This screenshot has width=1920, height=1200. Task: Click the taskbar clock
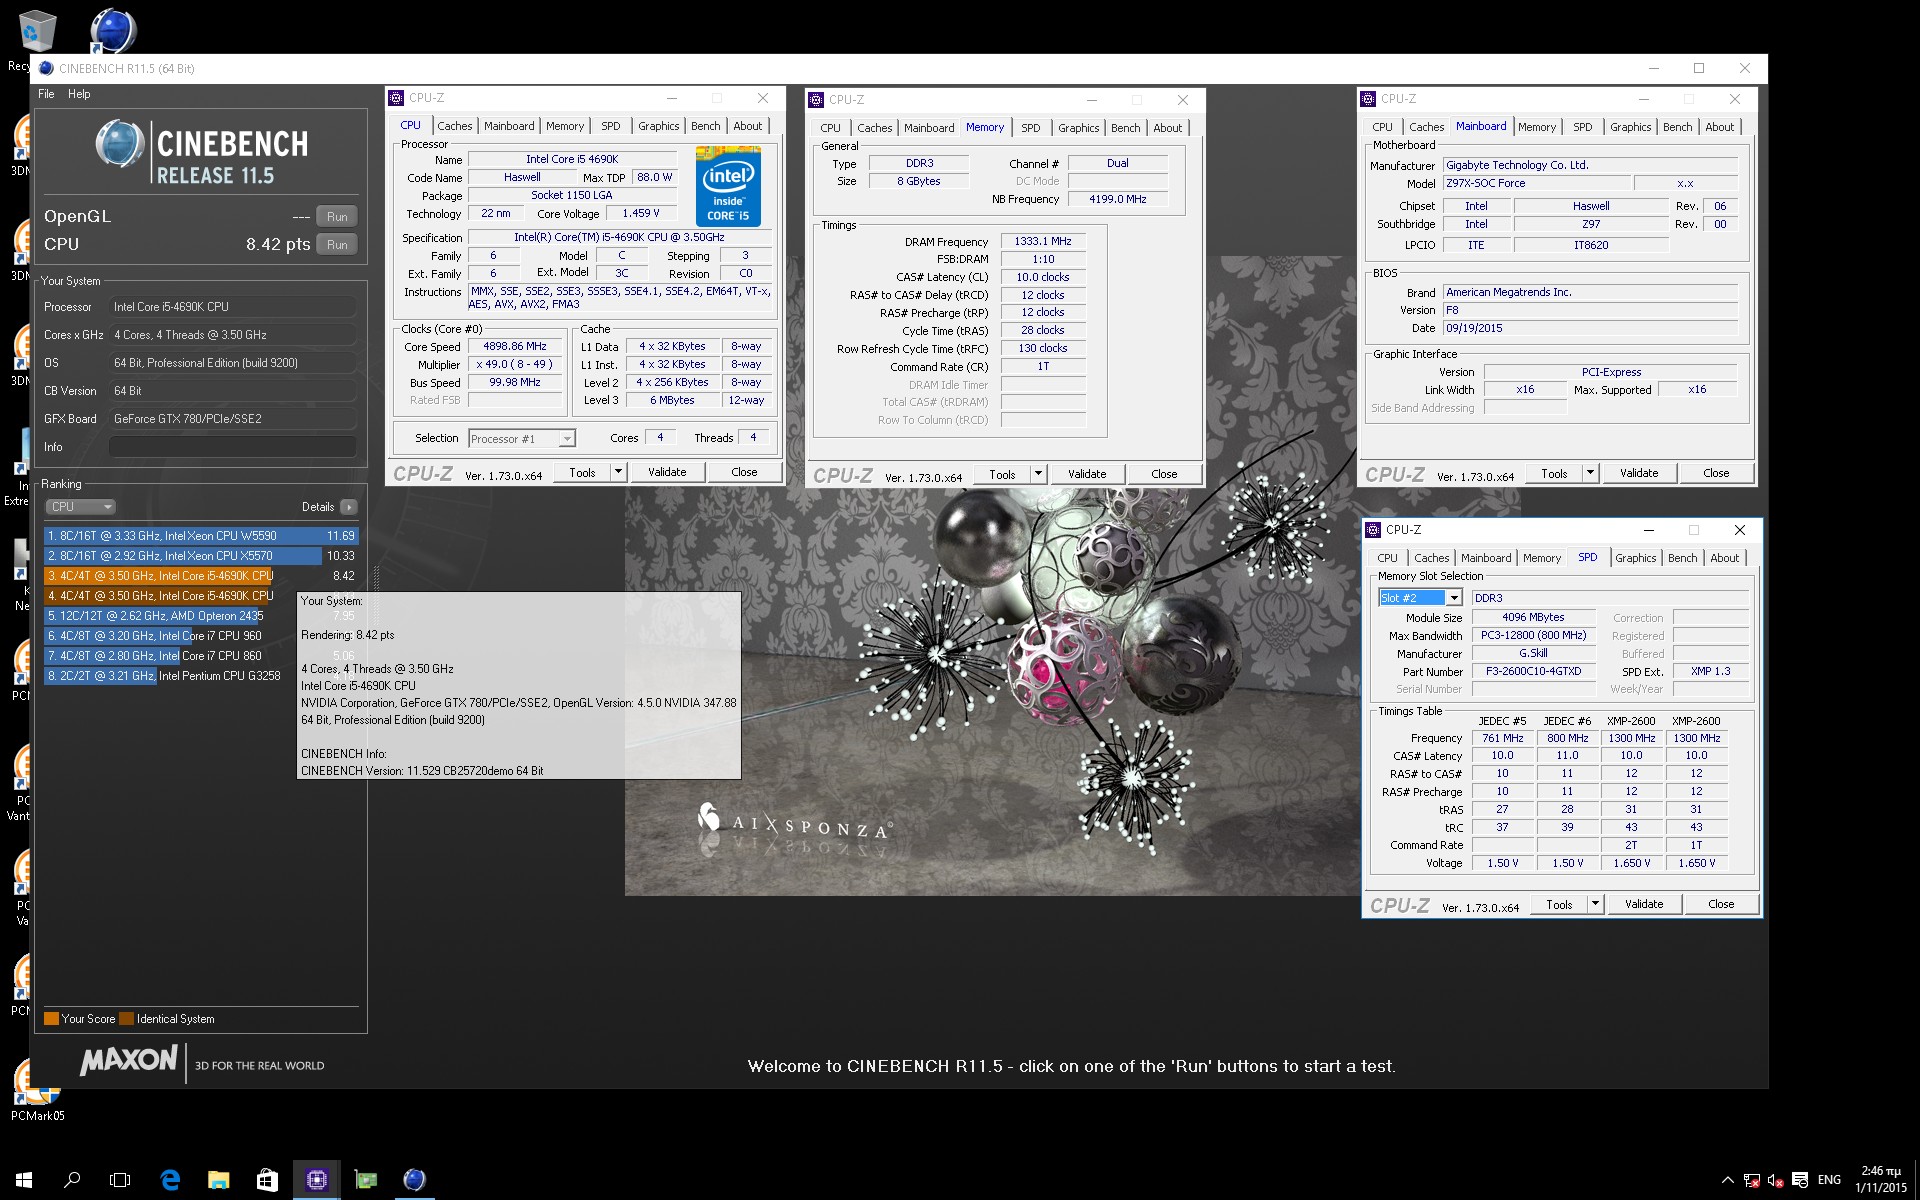point(1881,1180)
